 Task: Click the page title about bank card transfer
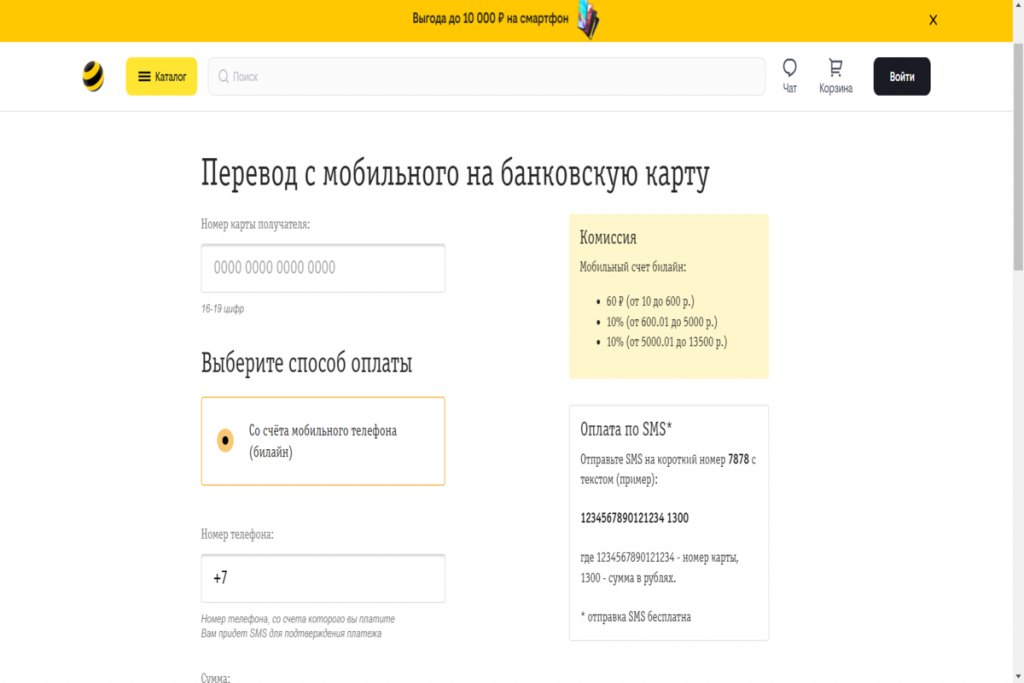click(x=455, y=174)
